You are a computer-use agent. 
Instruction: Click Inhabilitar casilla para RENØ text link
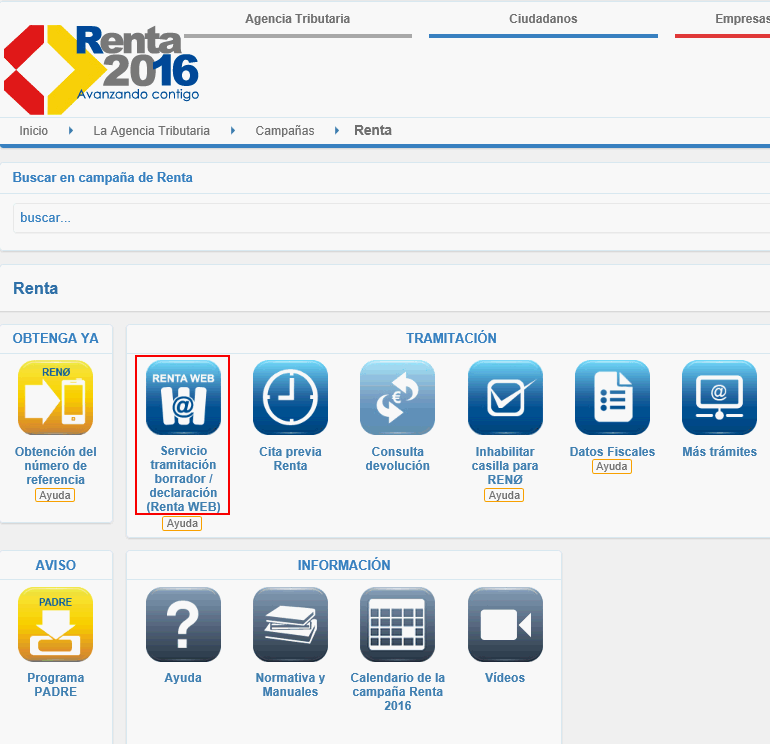[505, 466]
